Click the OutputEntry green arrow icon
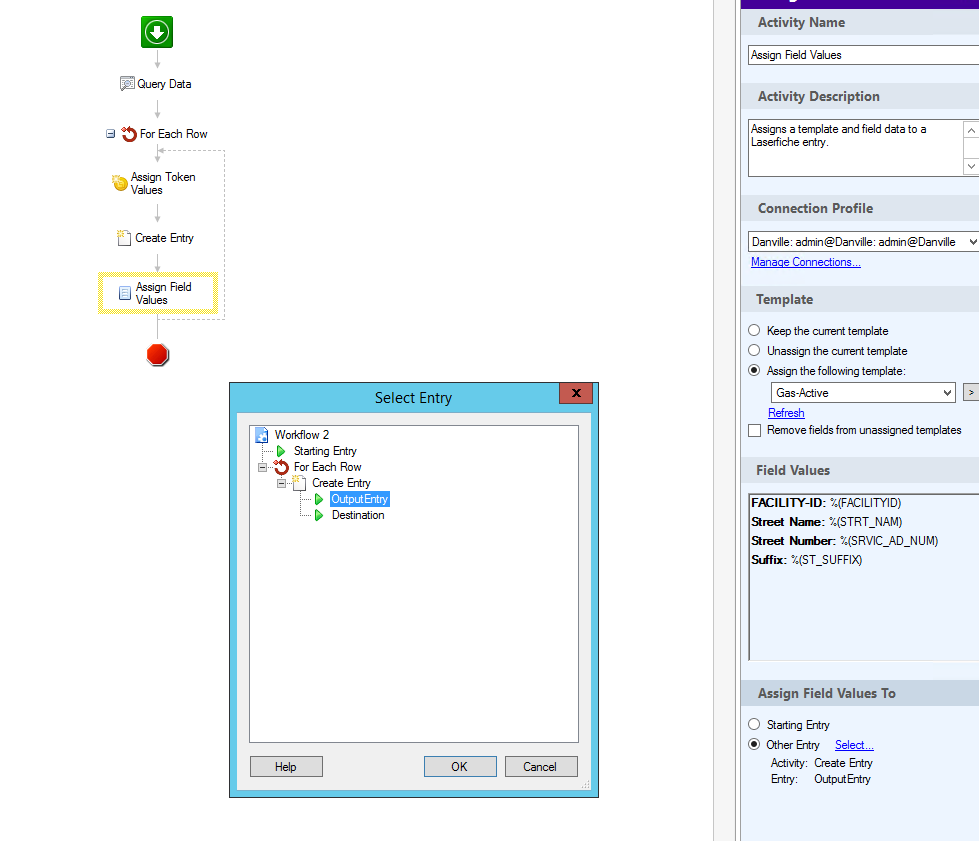Screen dimensions: 979x841 click(319, 499)
